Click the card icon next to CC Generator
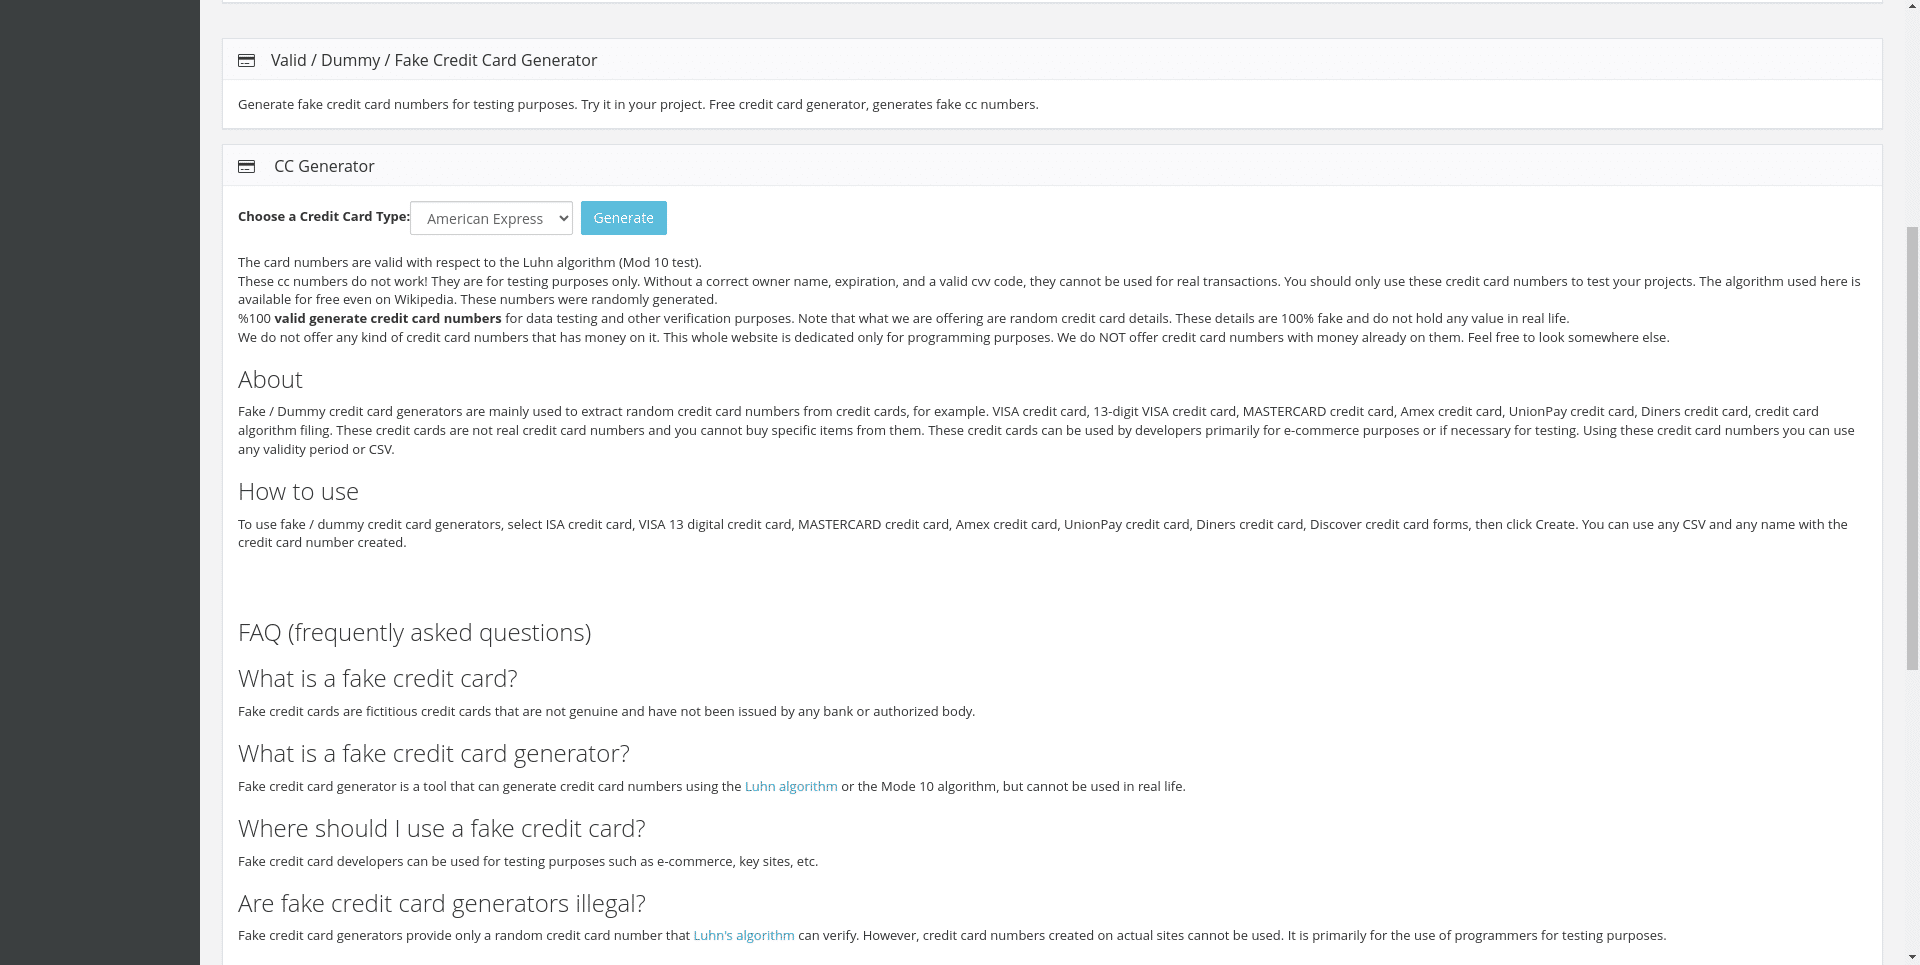Viewport: 1920px width, 965px height. coord(246,167)
